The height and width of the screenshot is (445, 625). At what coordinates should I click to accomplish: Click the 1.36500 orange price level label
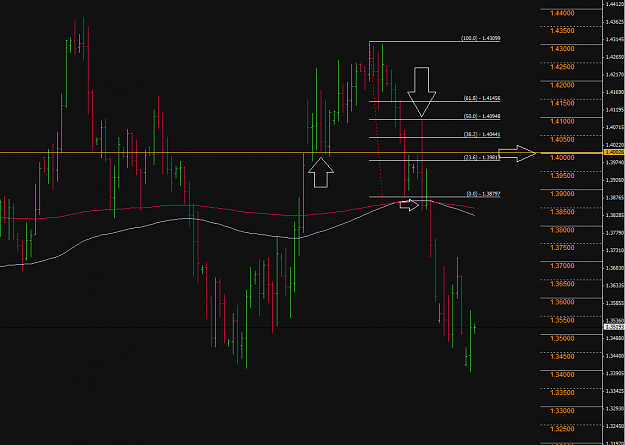click(x=562, y=284)
